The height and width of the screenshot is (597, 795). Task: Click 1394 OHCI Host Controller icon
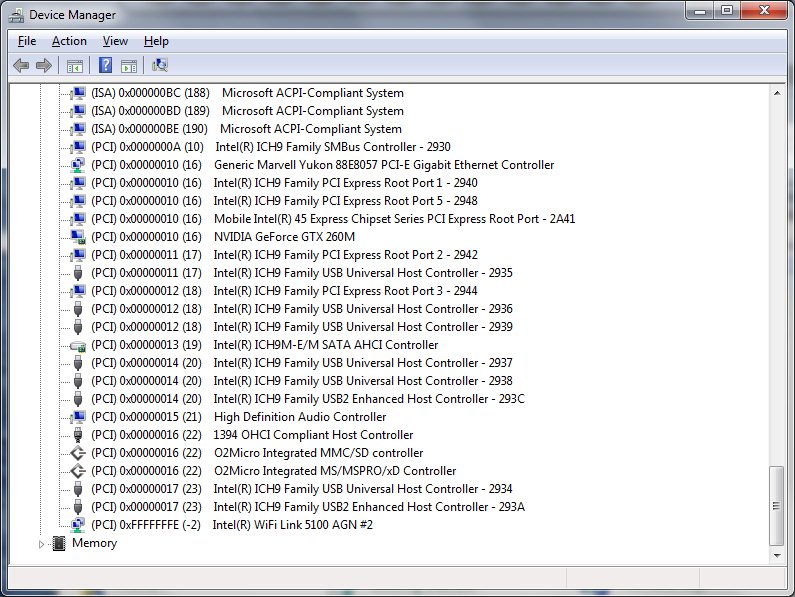78,435
